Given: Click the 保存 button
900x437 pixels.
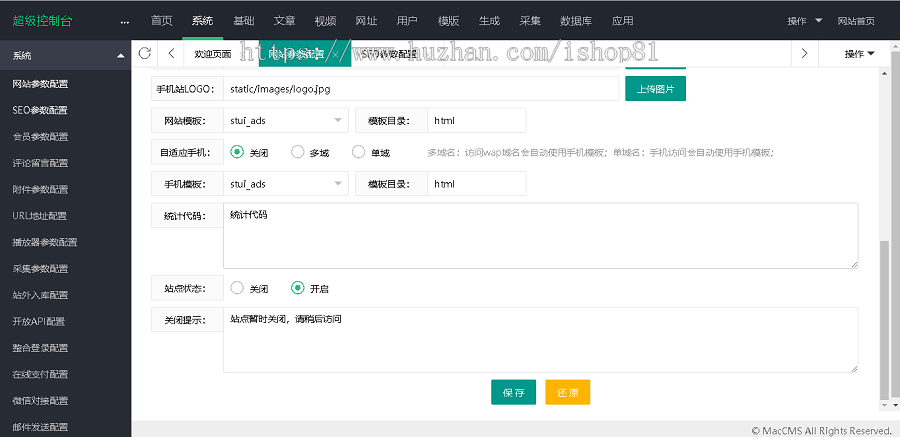Looking at the screenshot, I should pyautogui.click(x=514, y=392).
